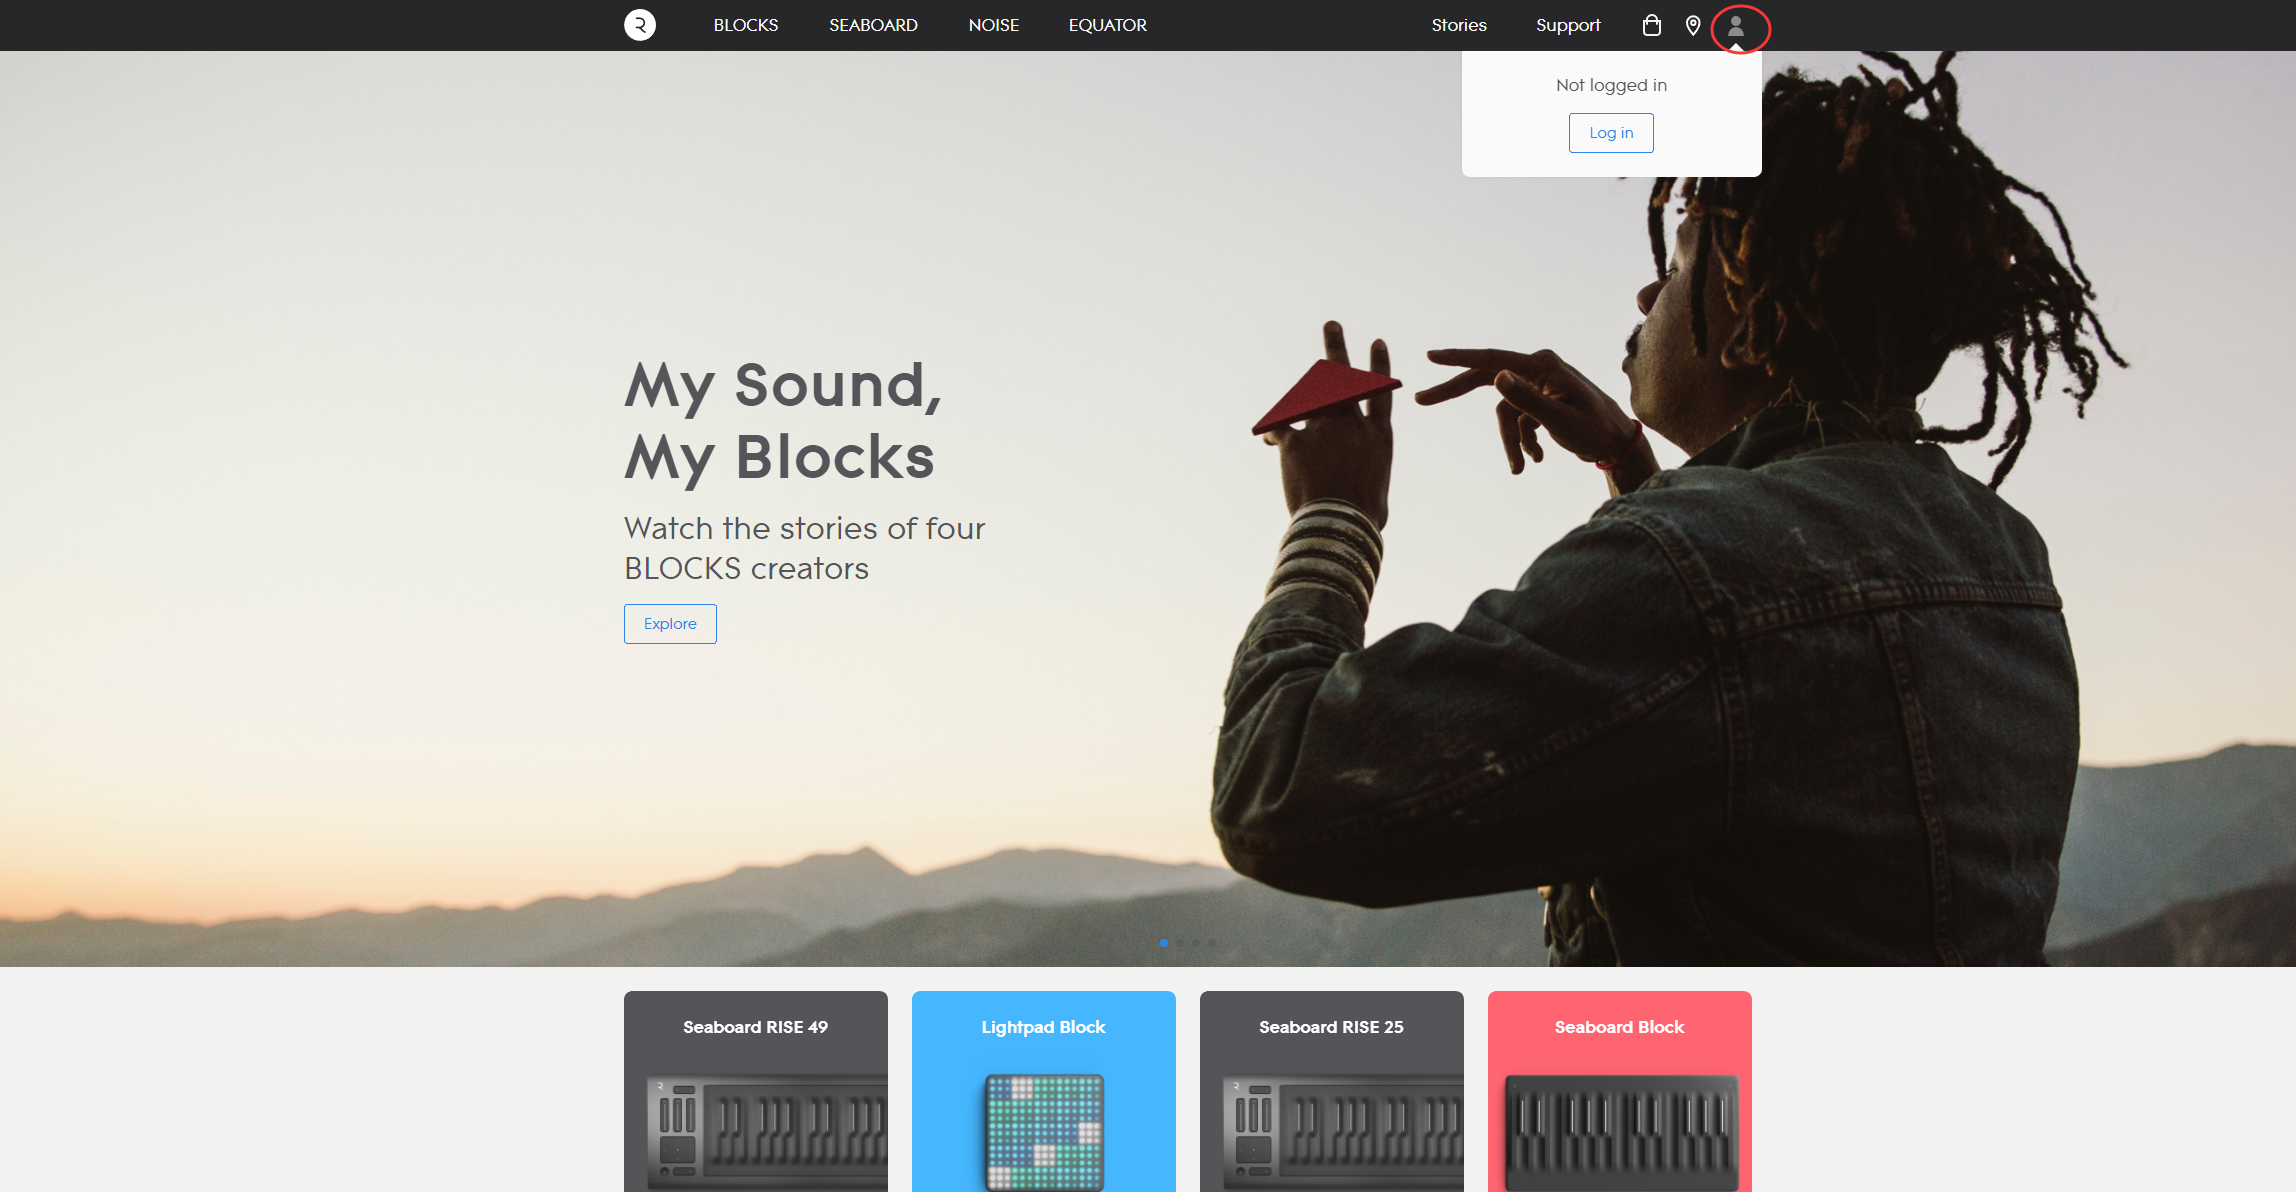The image size is (2296, 1192).
Task: Open the Lightpad Block product card
Action: point(1044,1091)
